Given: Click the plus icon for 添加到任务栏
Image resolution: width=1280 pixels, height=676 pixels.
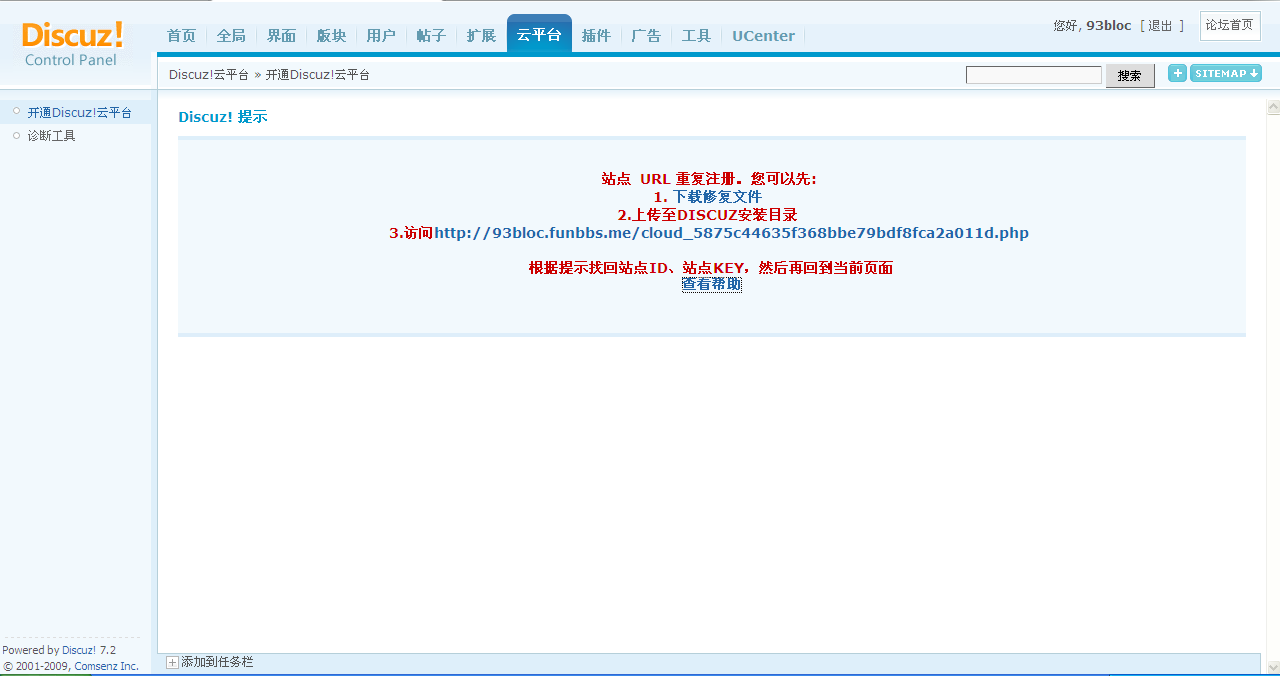Looking at the screenshot, I should [x=172, y=662].
